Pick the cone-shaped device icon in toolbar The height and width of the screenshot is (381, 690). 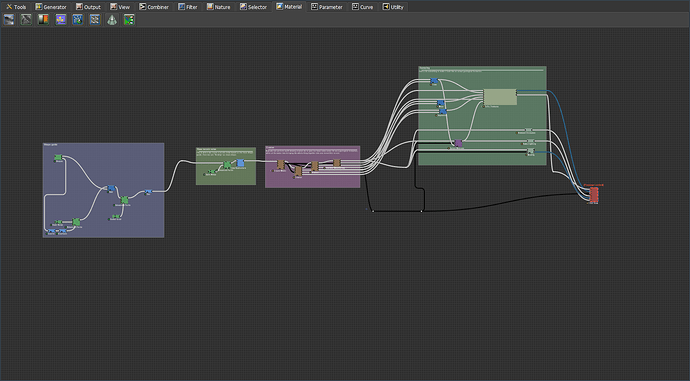click(x=112, y=19)
